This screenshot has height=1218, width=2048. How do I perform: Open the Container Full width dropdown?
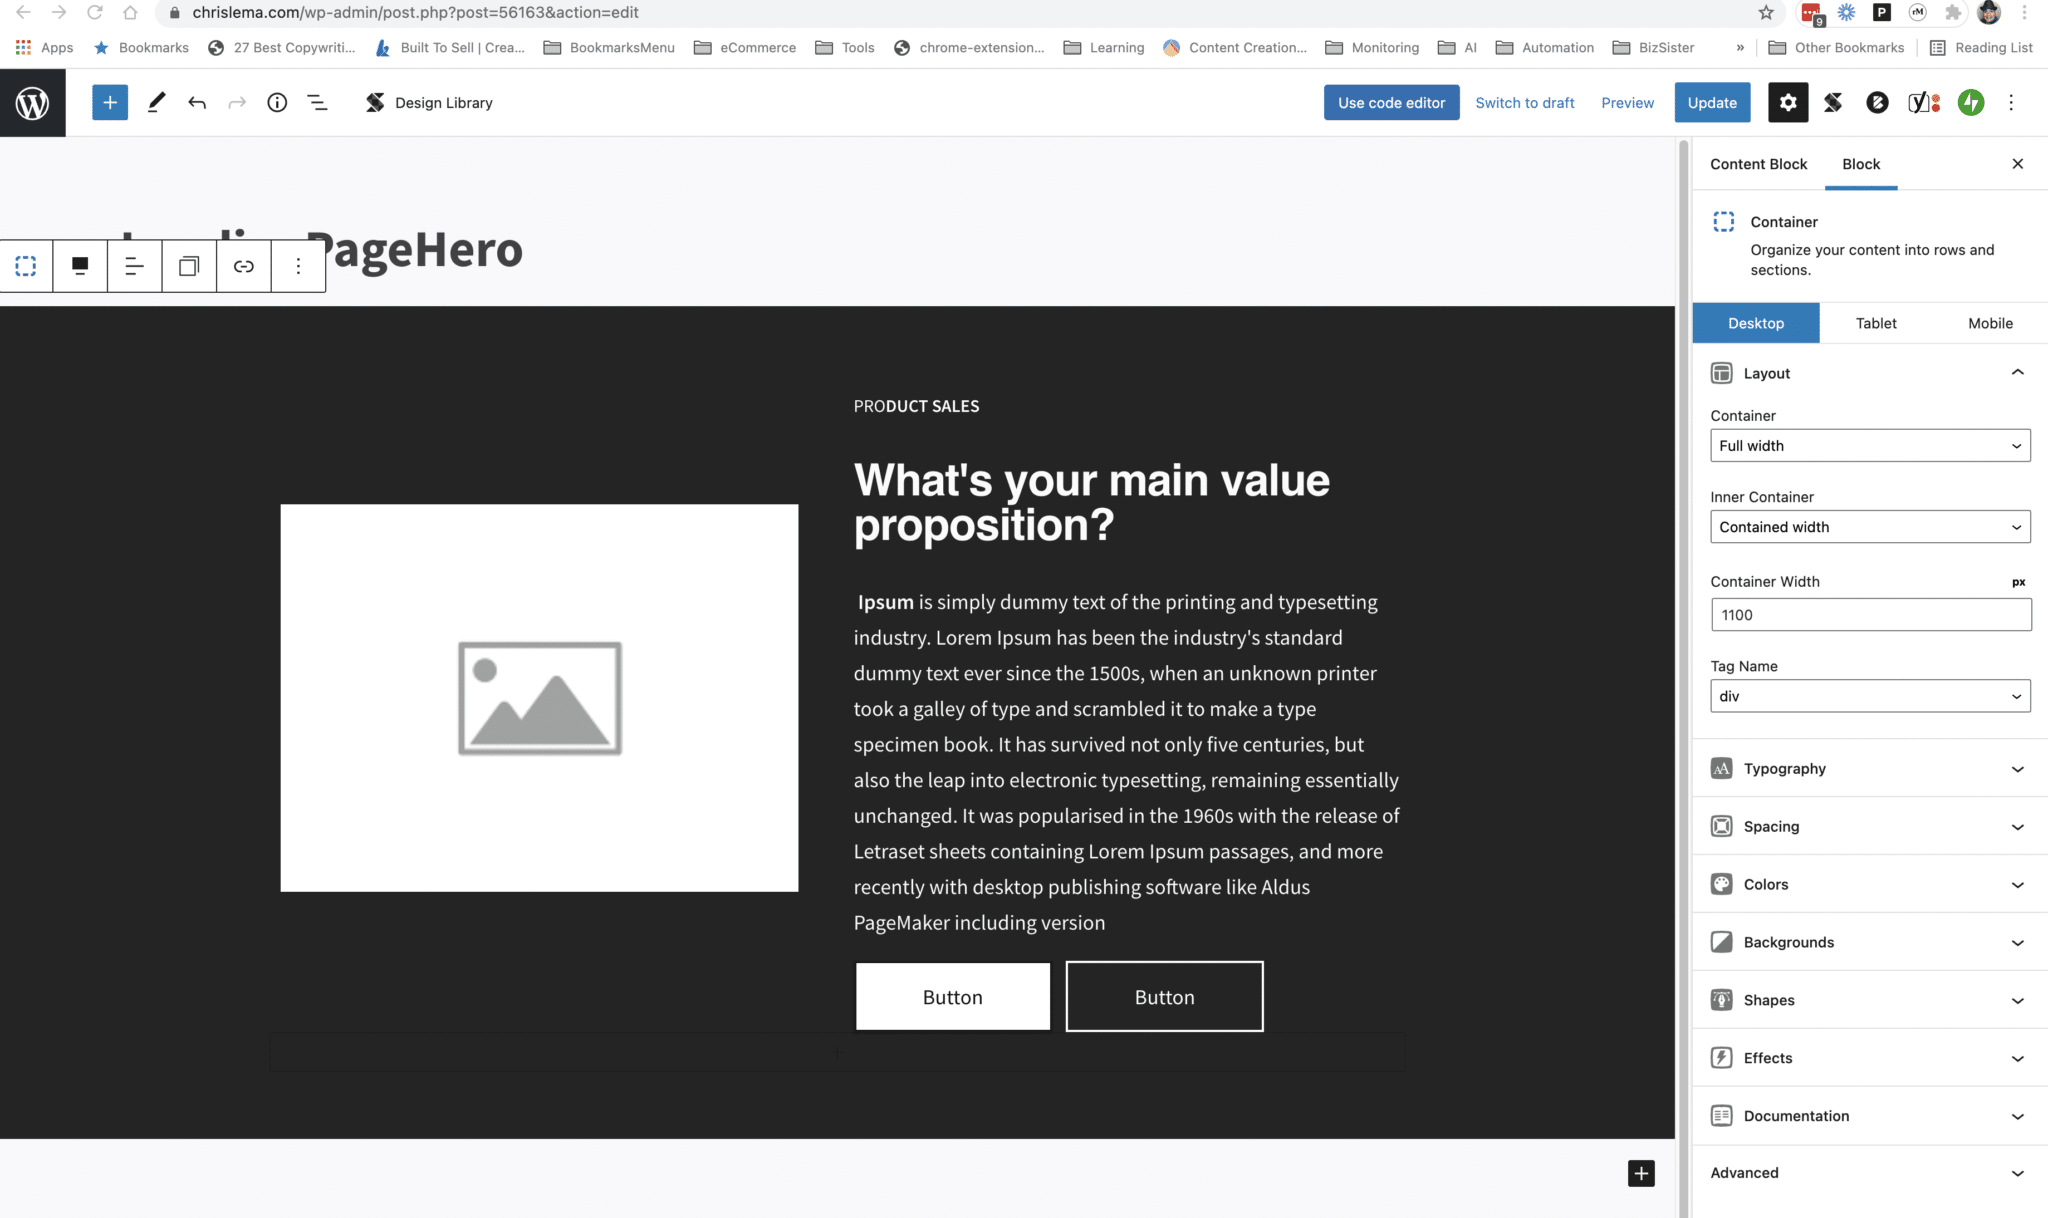click(x=1870, y=446)
